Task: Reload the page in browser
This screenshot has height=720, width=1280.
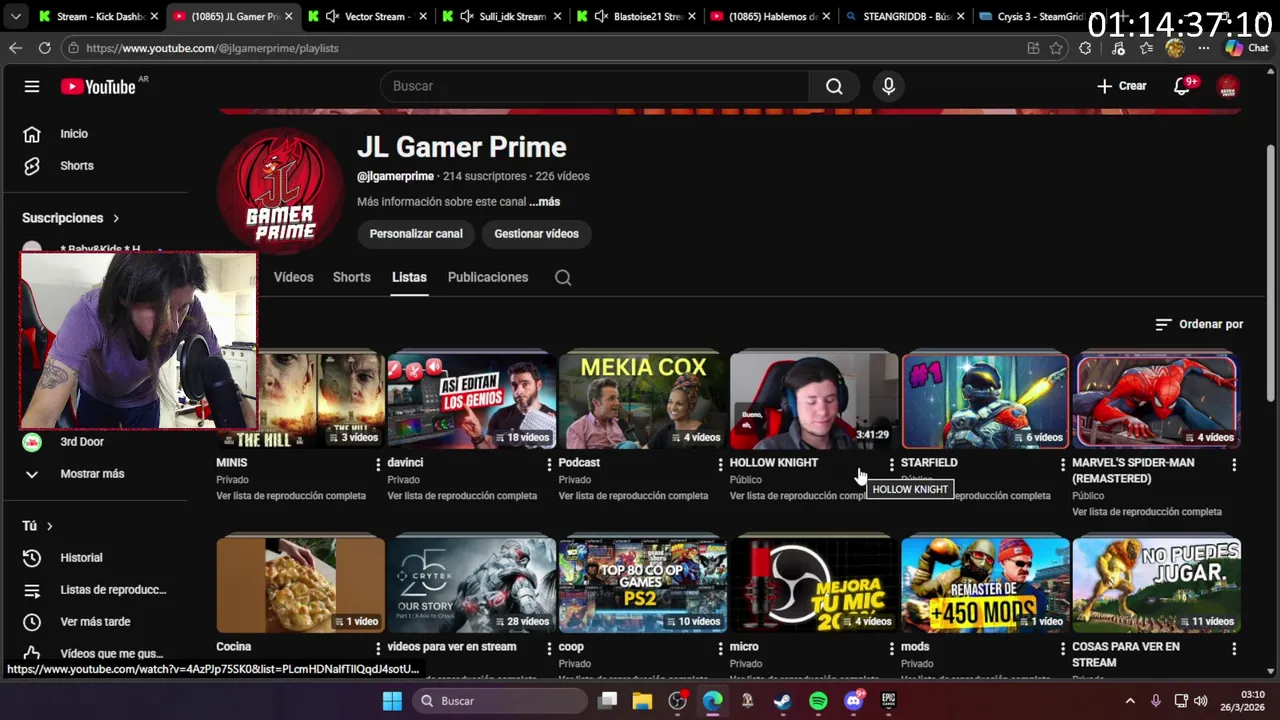Action: [x=44, y=48]
